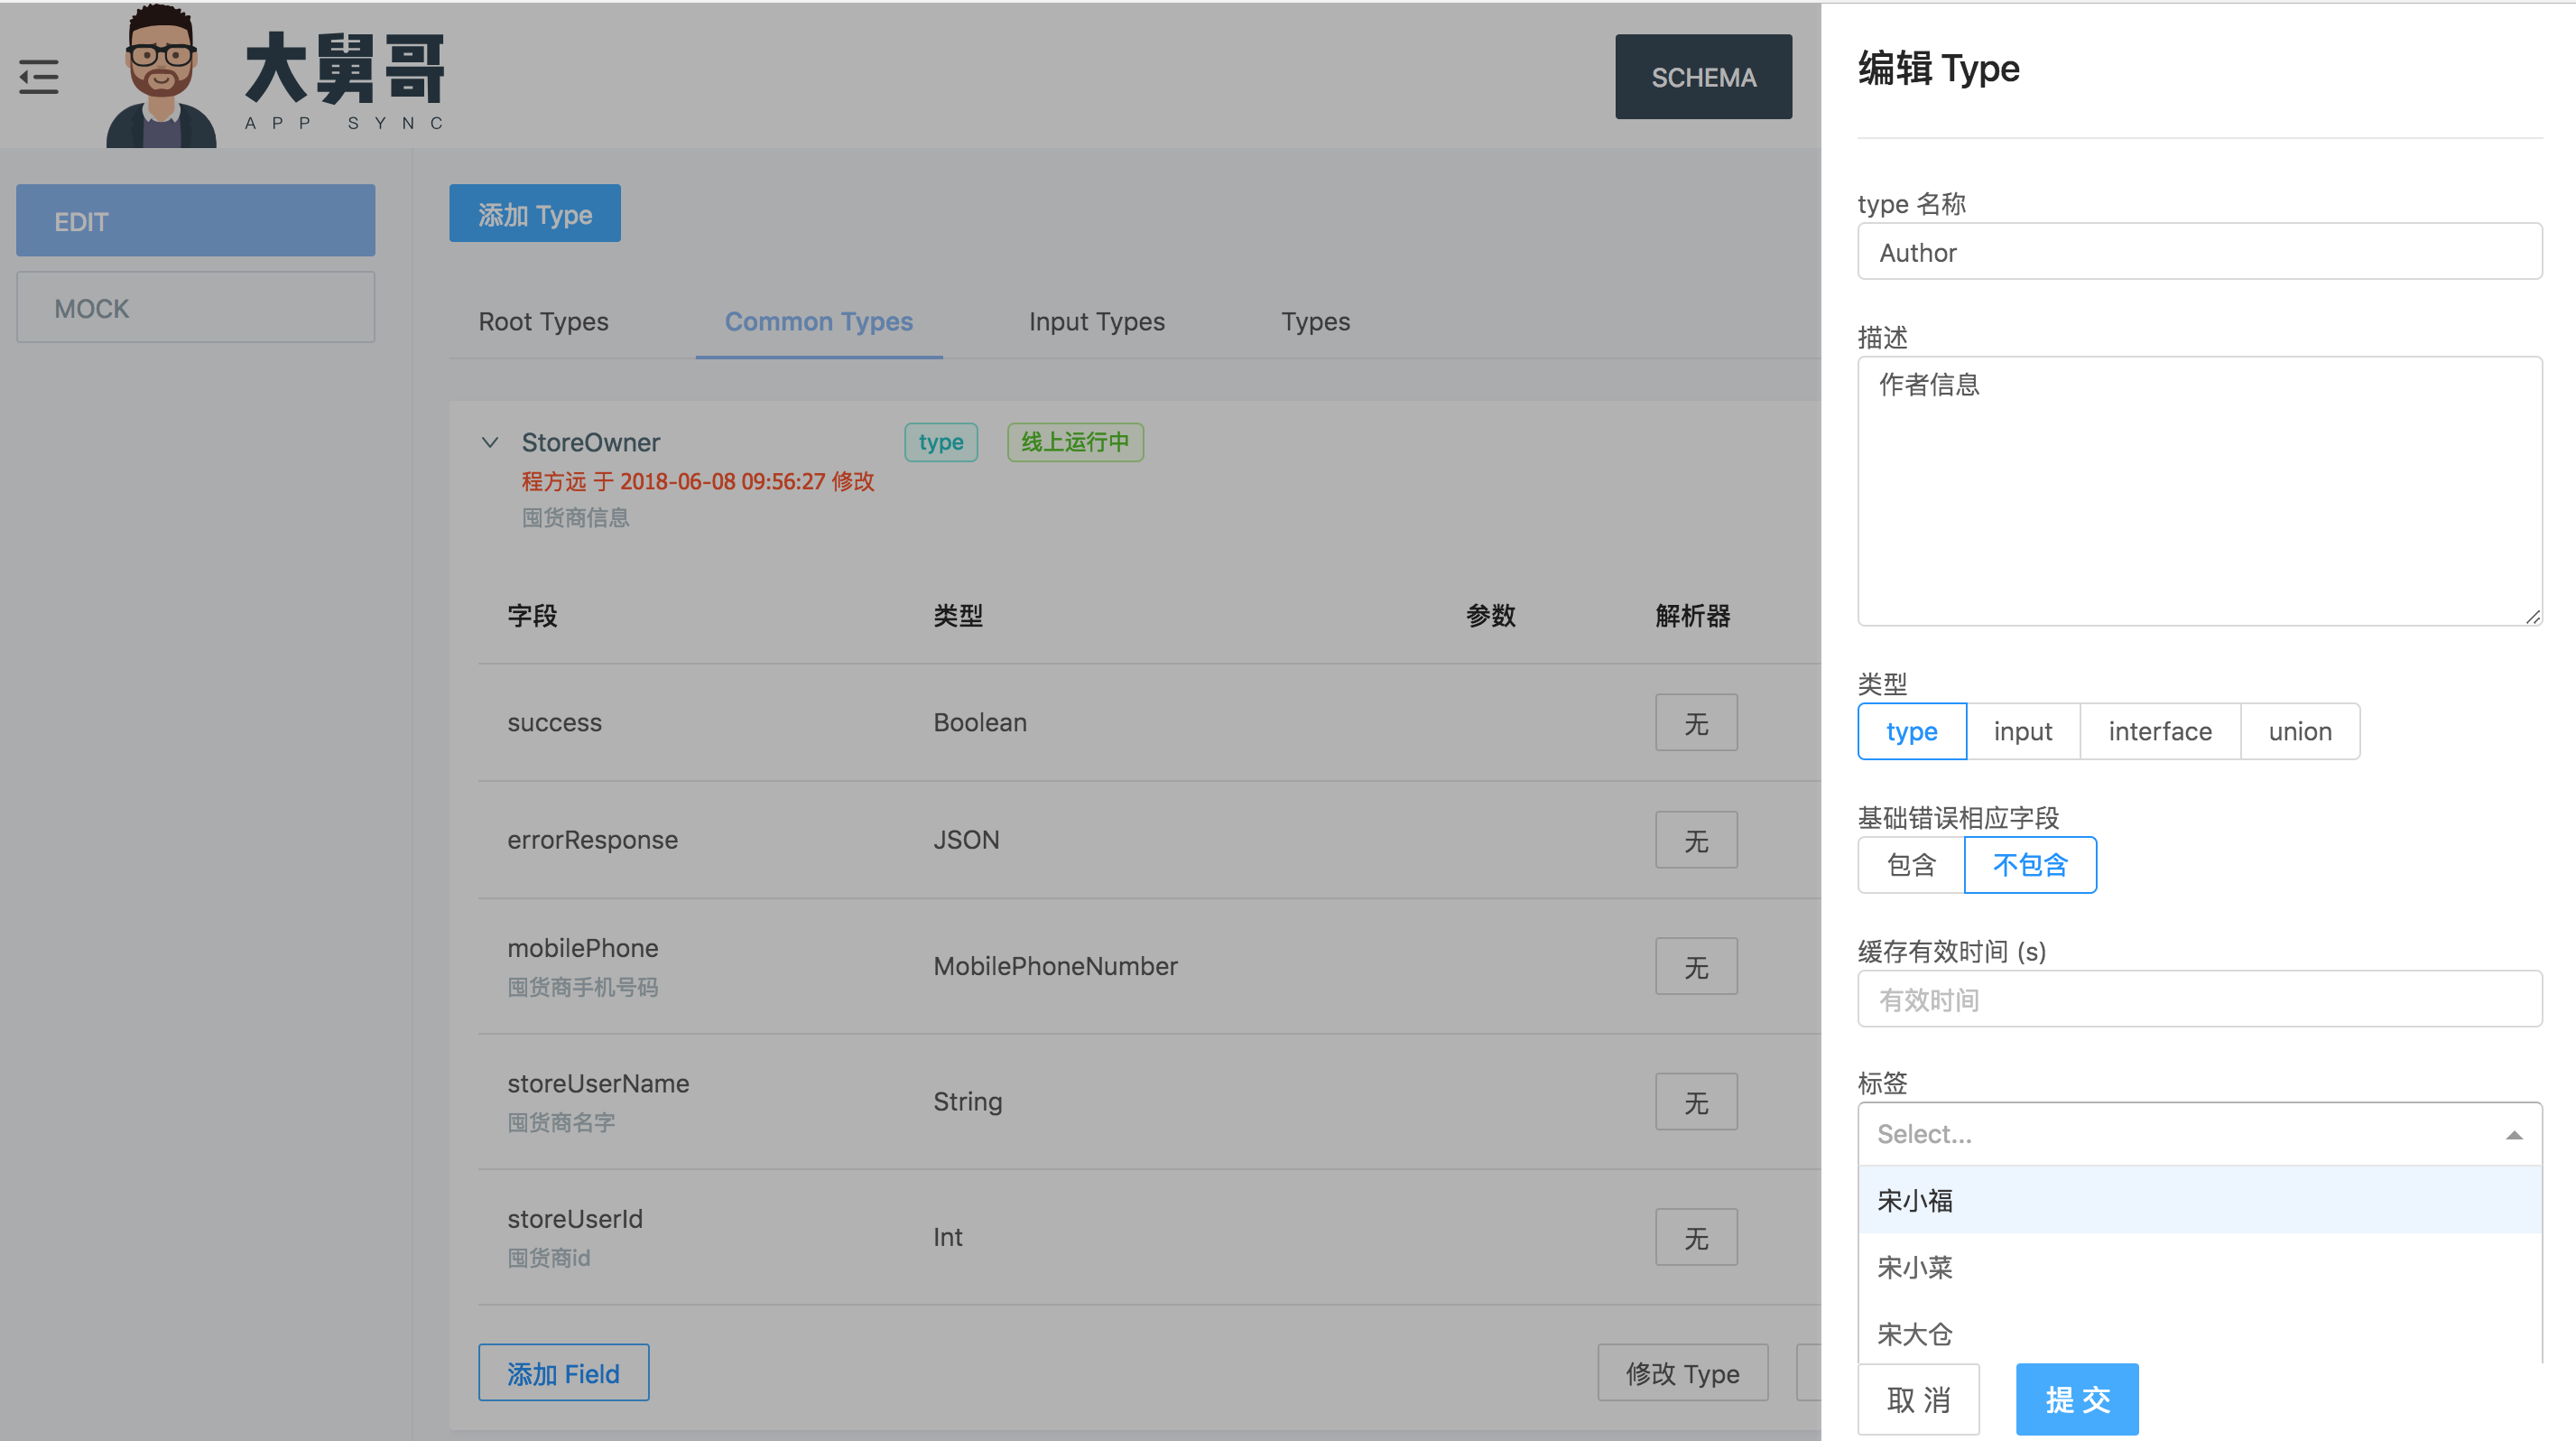Click the 添加 Field button
Viewport: 2576px width, 1441px height.
(563, 1373)
